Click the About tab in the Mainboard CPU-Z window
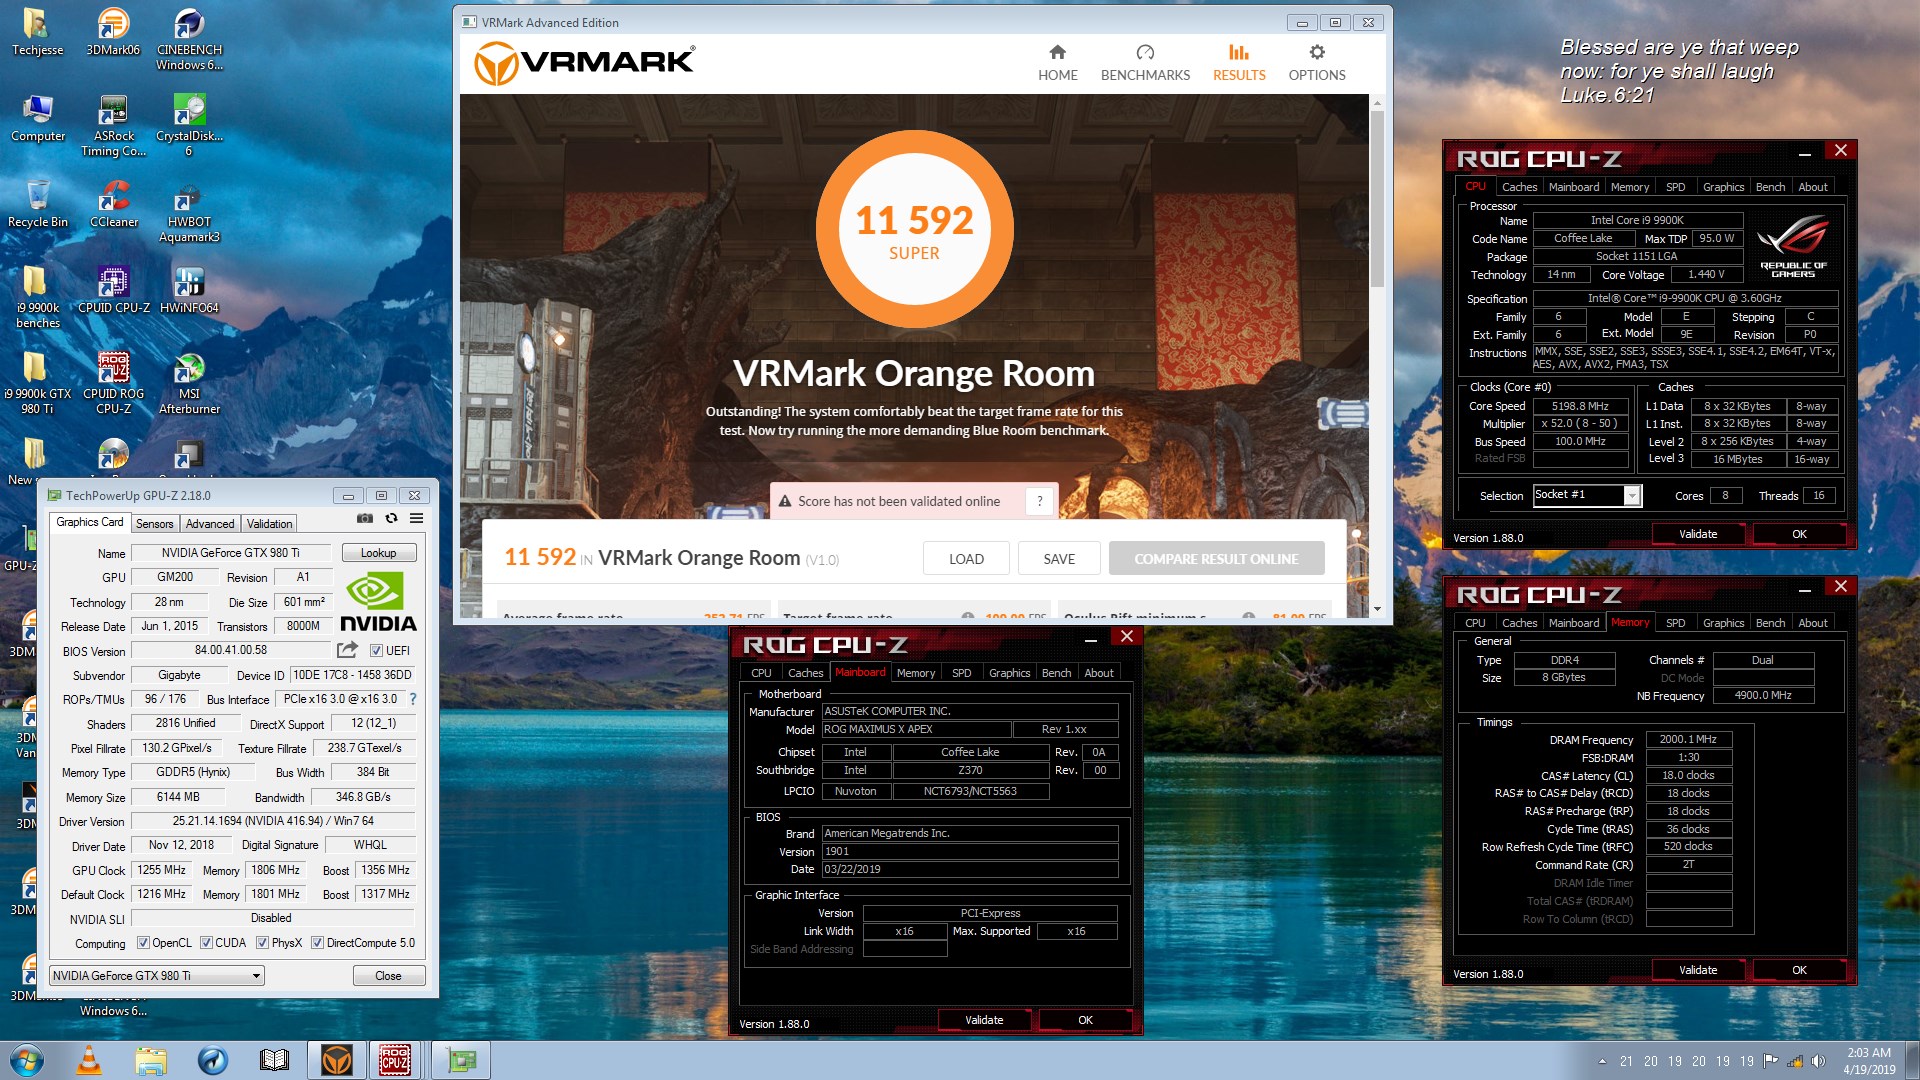This screenshot has width=1920, height=1080. coord(1099,673)
